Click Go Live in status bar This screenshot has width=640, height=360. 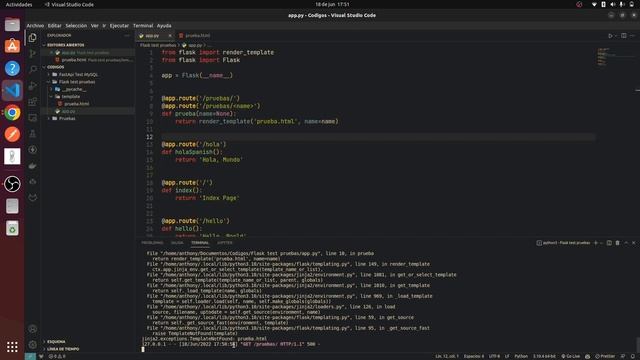pyautogui.click(x=571, y=356)
